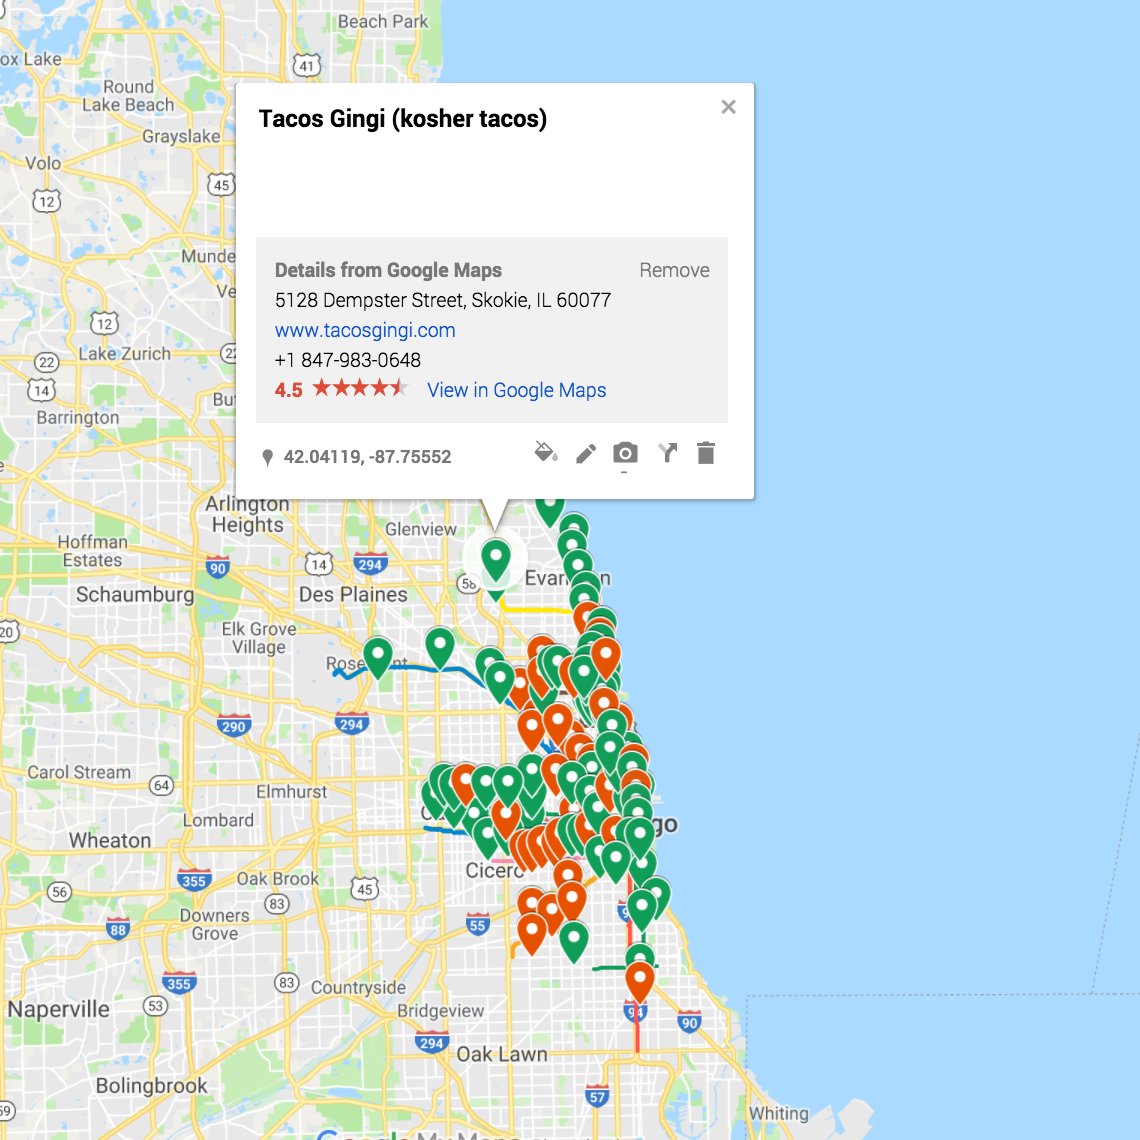Edit the Tacos Gingi marker name
This screenshot has height=1140, width=1140.
coord(584,454)
